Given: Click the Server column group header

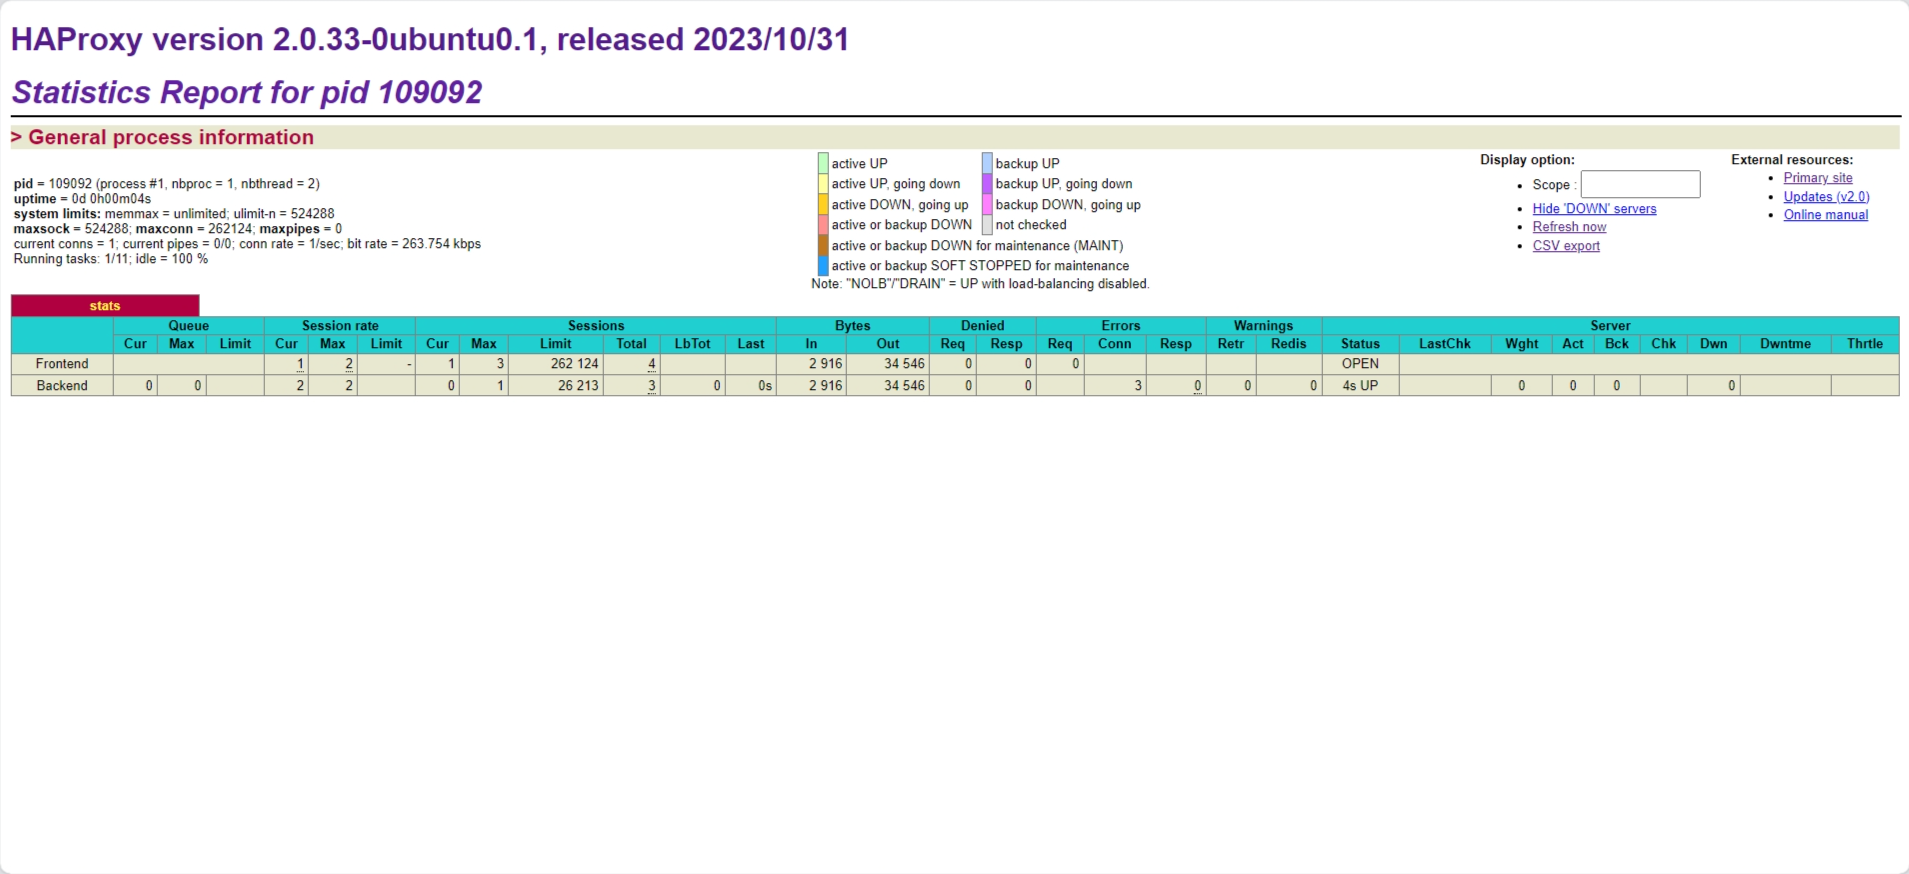Looking at the screenshot, I should 1610,326.
